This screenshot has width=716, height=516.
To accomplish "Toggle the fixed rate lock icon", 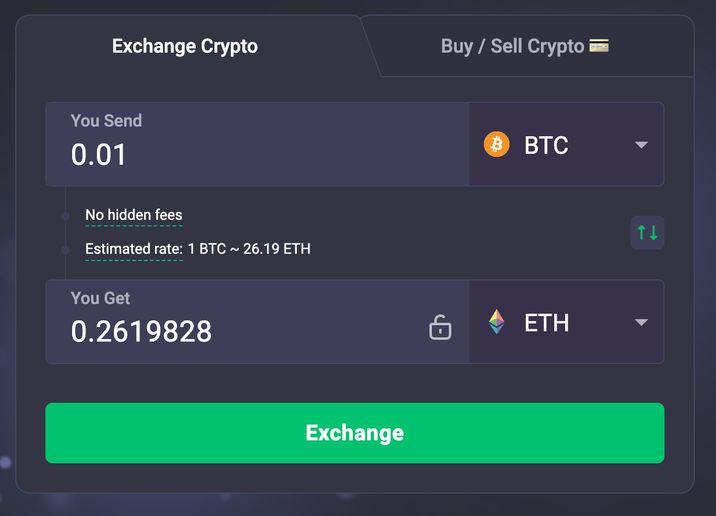I will (440, 327).
